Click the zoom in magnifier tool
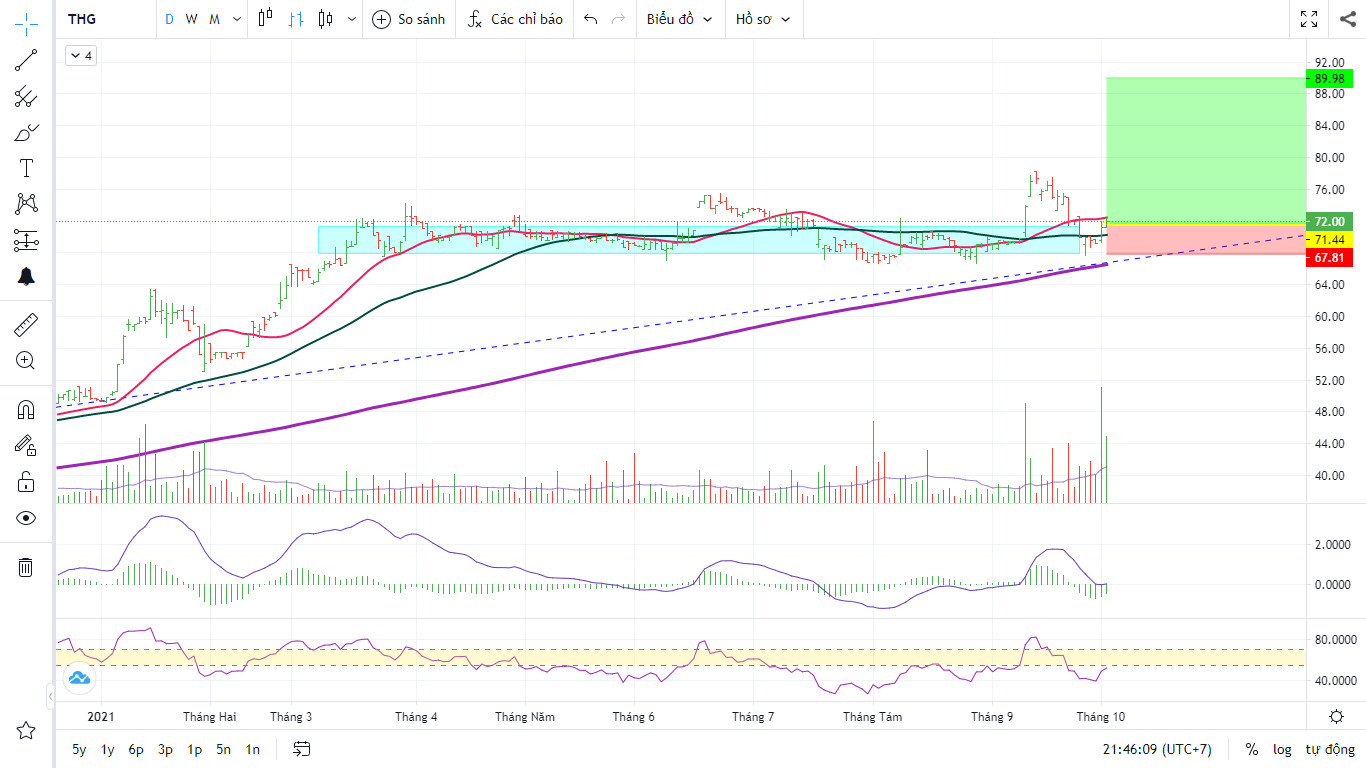The image size is (1366, 768). pos(26,361)
